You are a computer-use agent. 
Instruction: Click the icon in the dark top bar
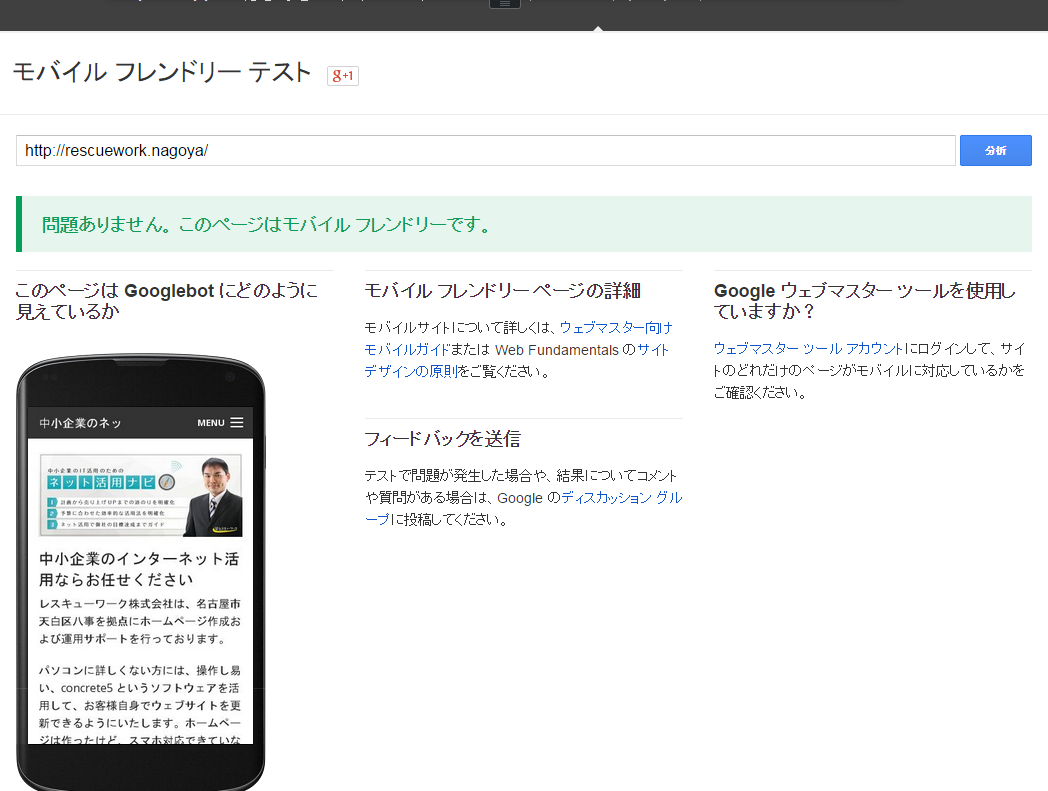pyautogui.click(x=505, y=3)
